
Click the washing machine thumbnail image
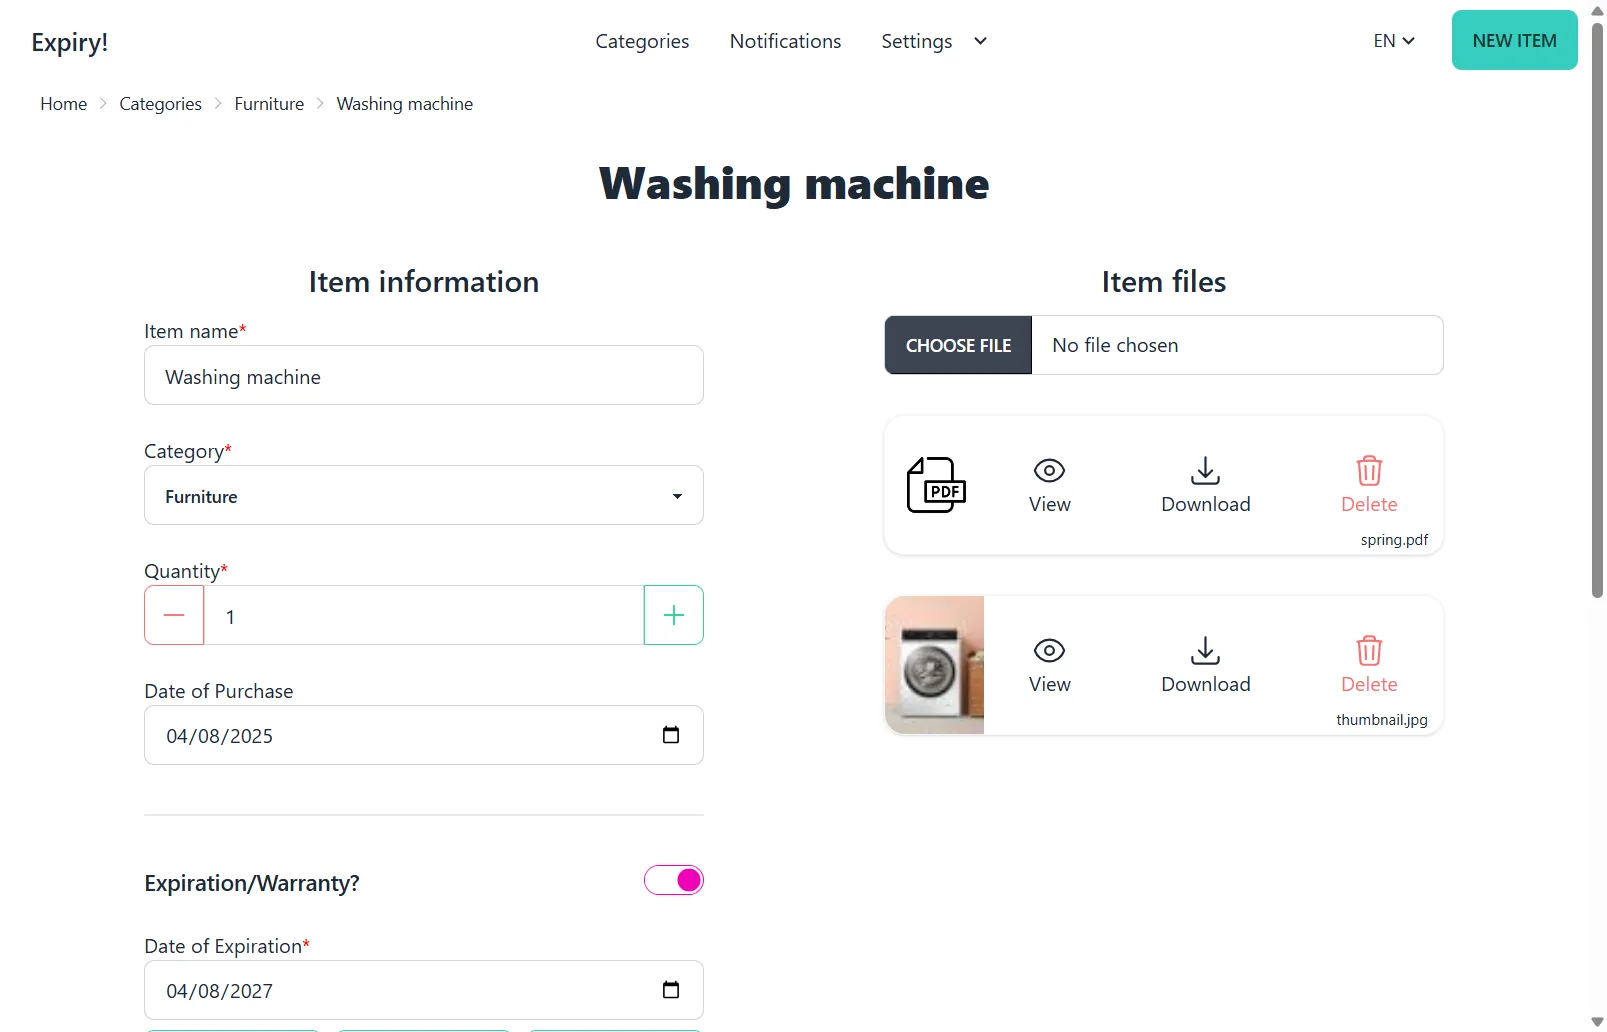point(934,663)
